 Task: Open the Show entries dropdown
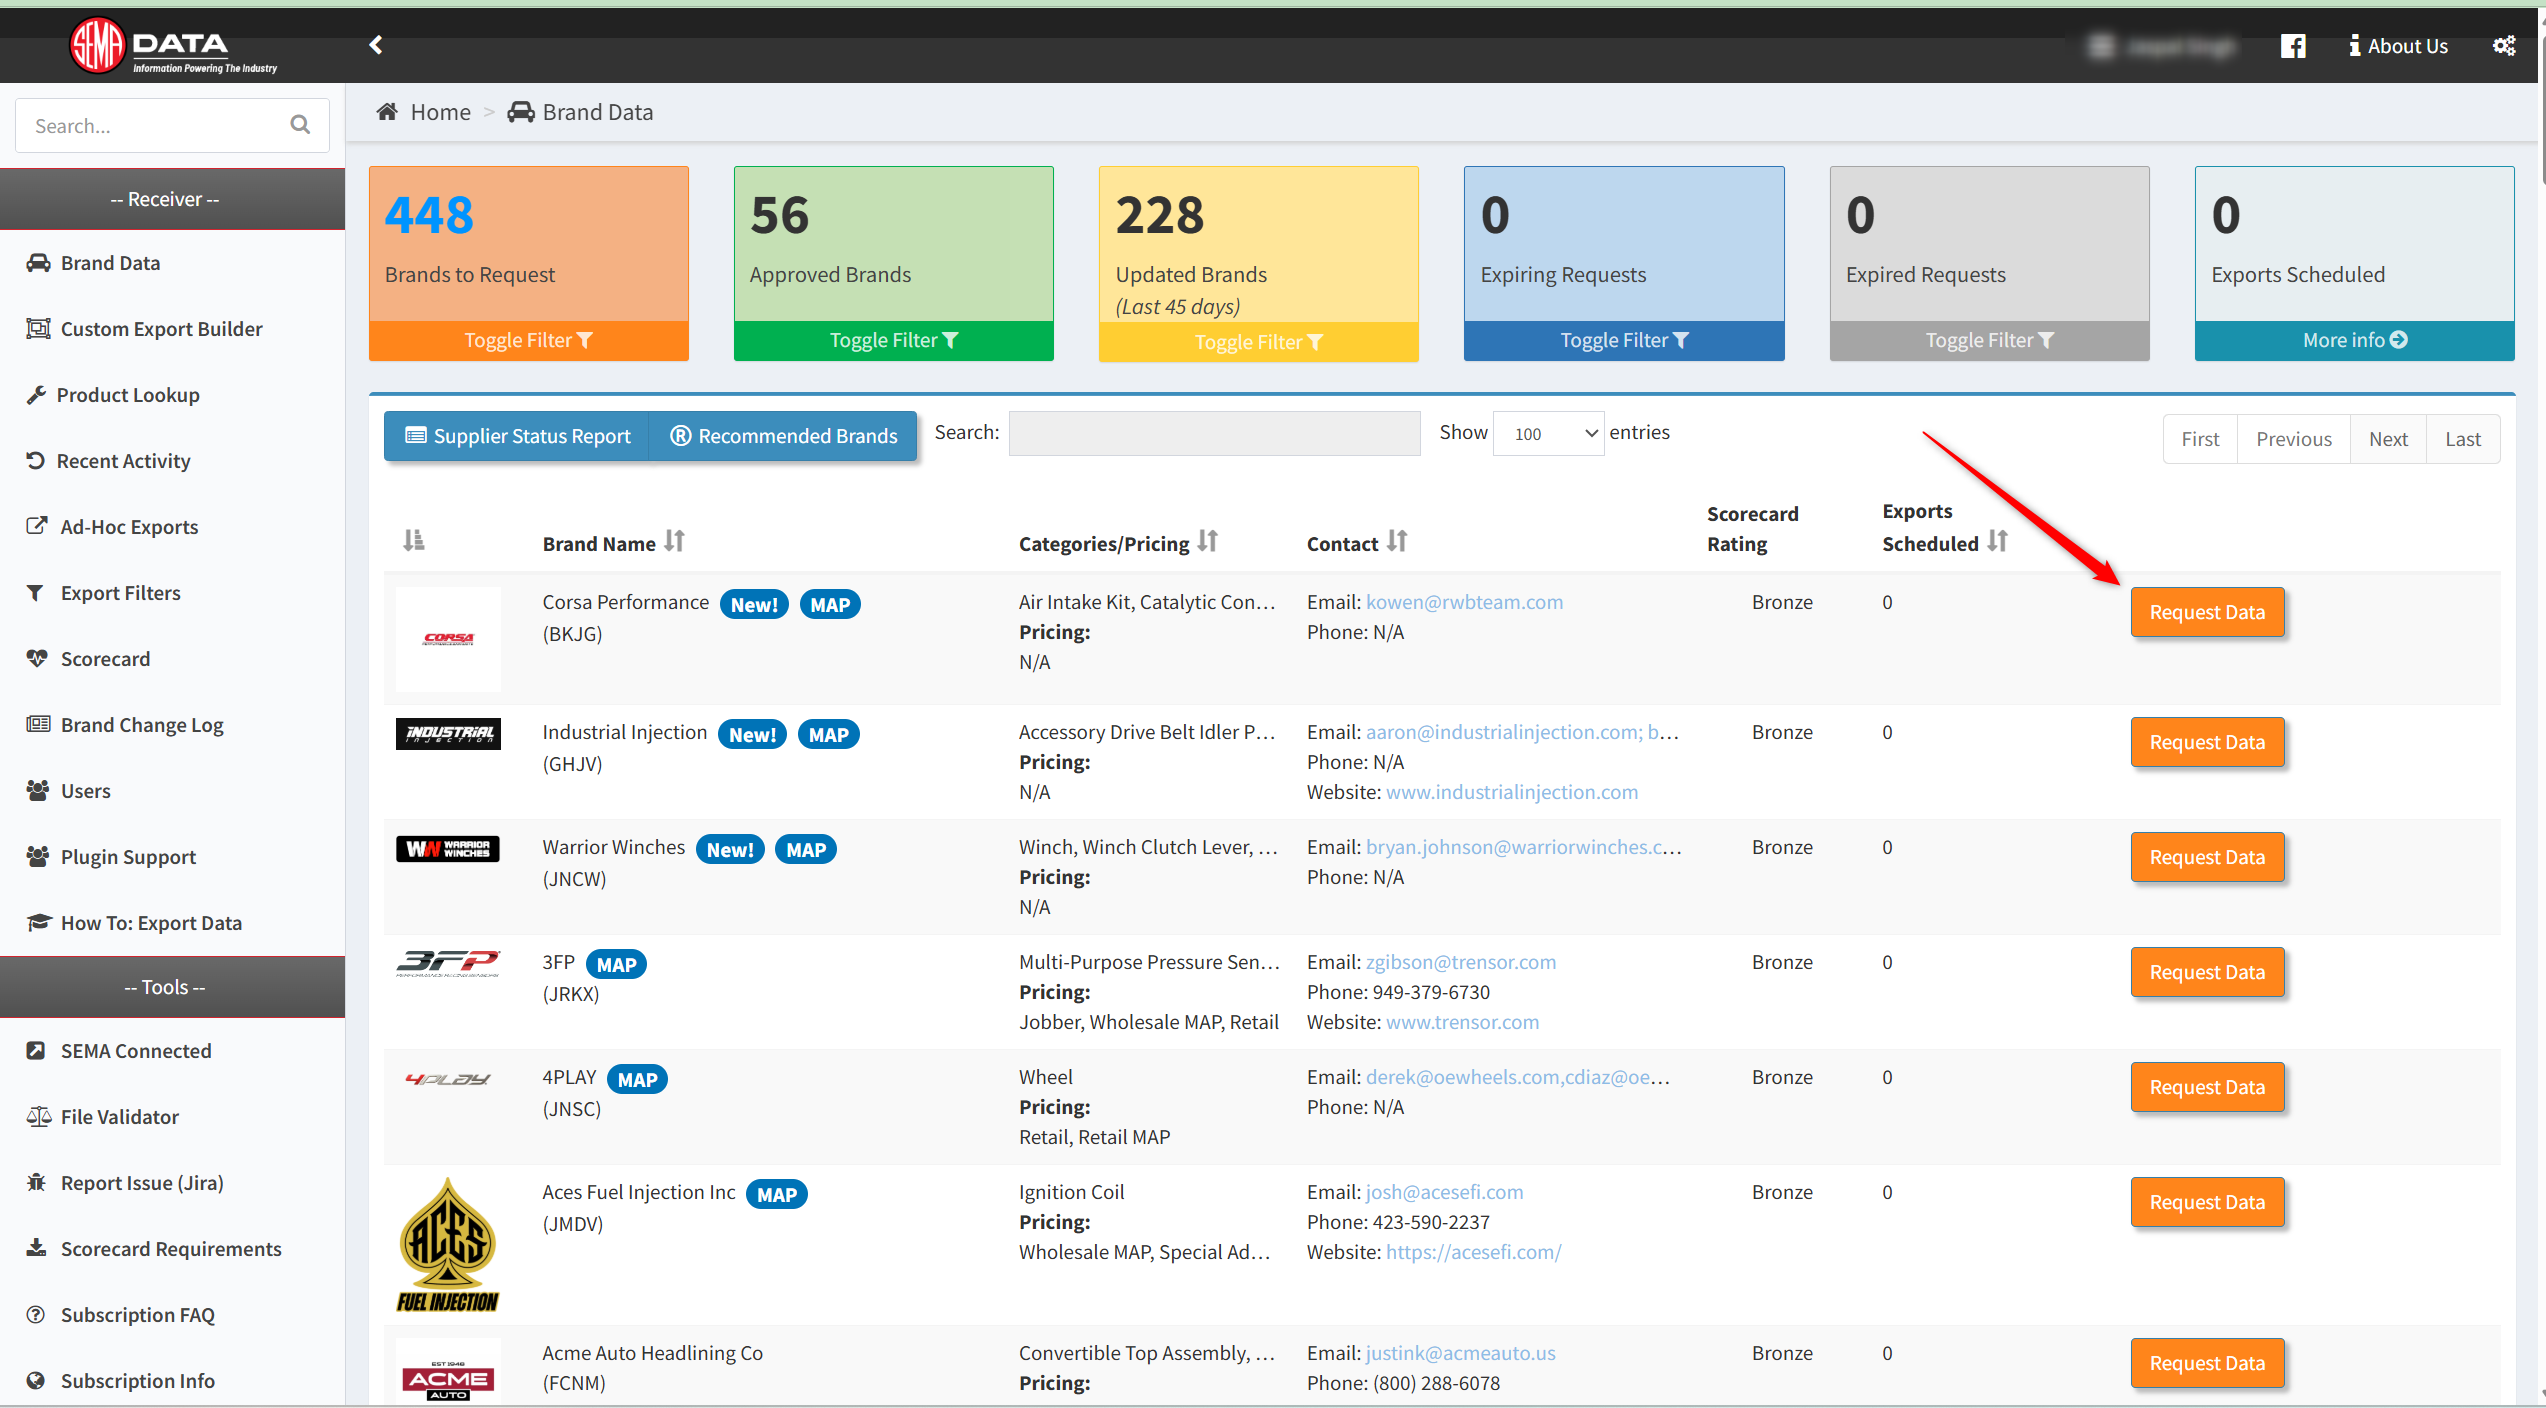point(1548,434)
